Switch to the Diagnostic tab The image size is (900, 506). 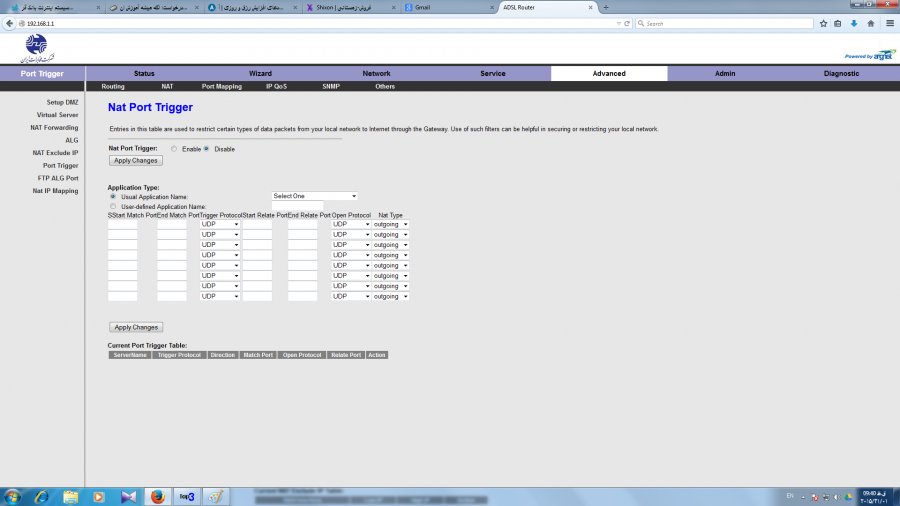coord(841,73)
